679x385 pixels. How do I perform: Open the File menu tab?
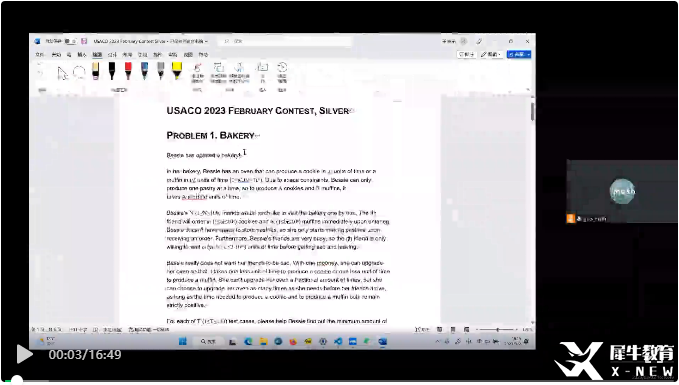pos(40,55)
